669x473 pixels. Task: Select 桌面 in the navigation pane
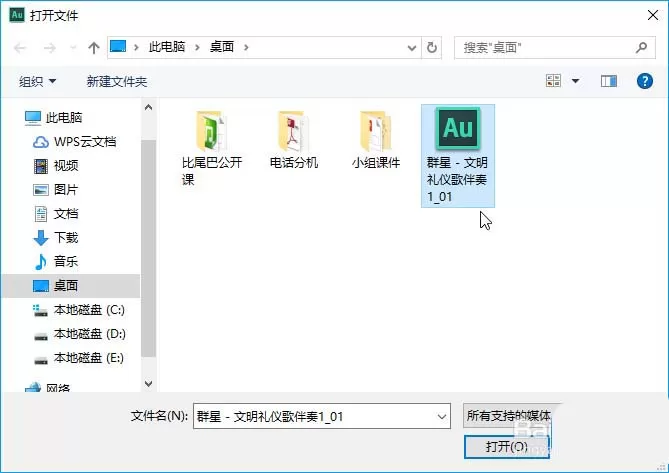point(70,285)
